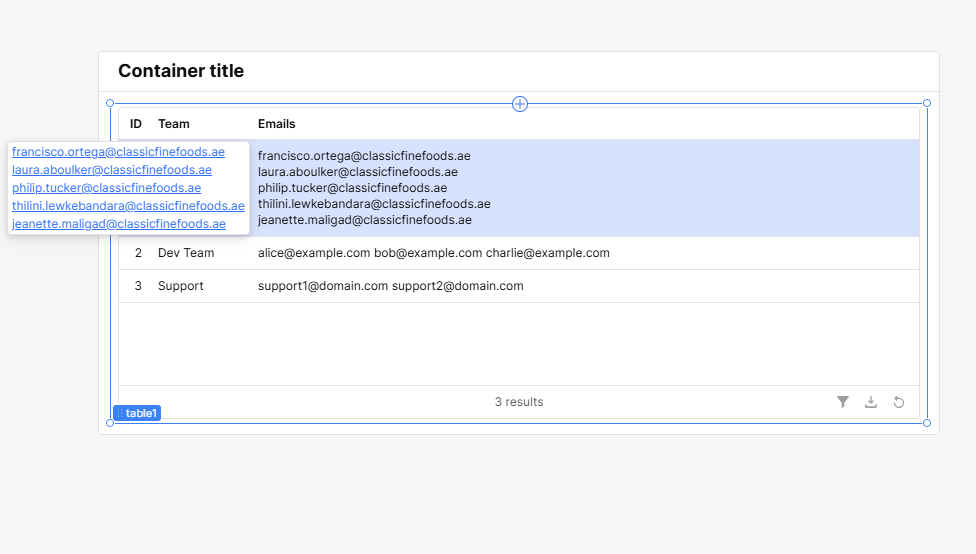This screenshot has height=554, width=976.
Task: Click the top-left resize handle of table1
Action: pyautogui.click(x=110, y=103)
